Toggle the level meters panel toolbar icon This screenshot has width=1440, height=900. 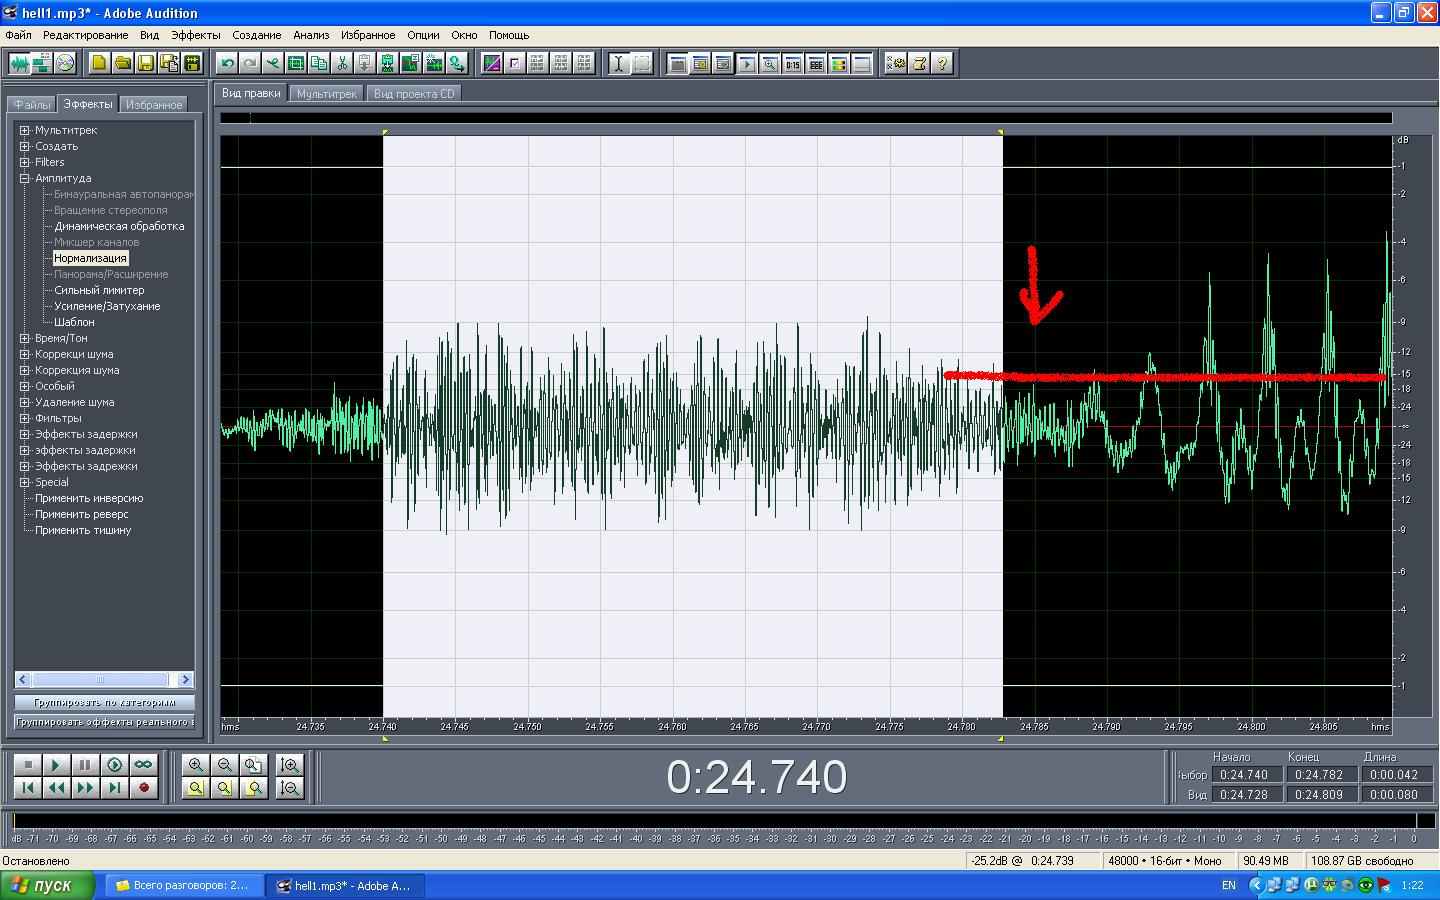tap(839, 64)
